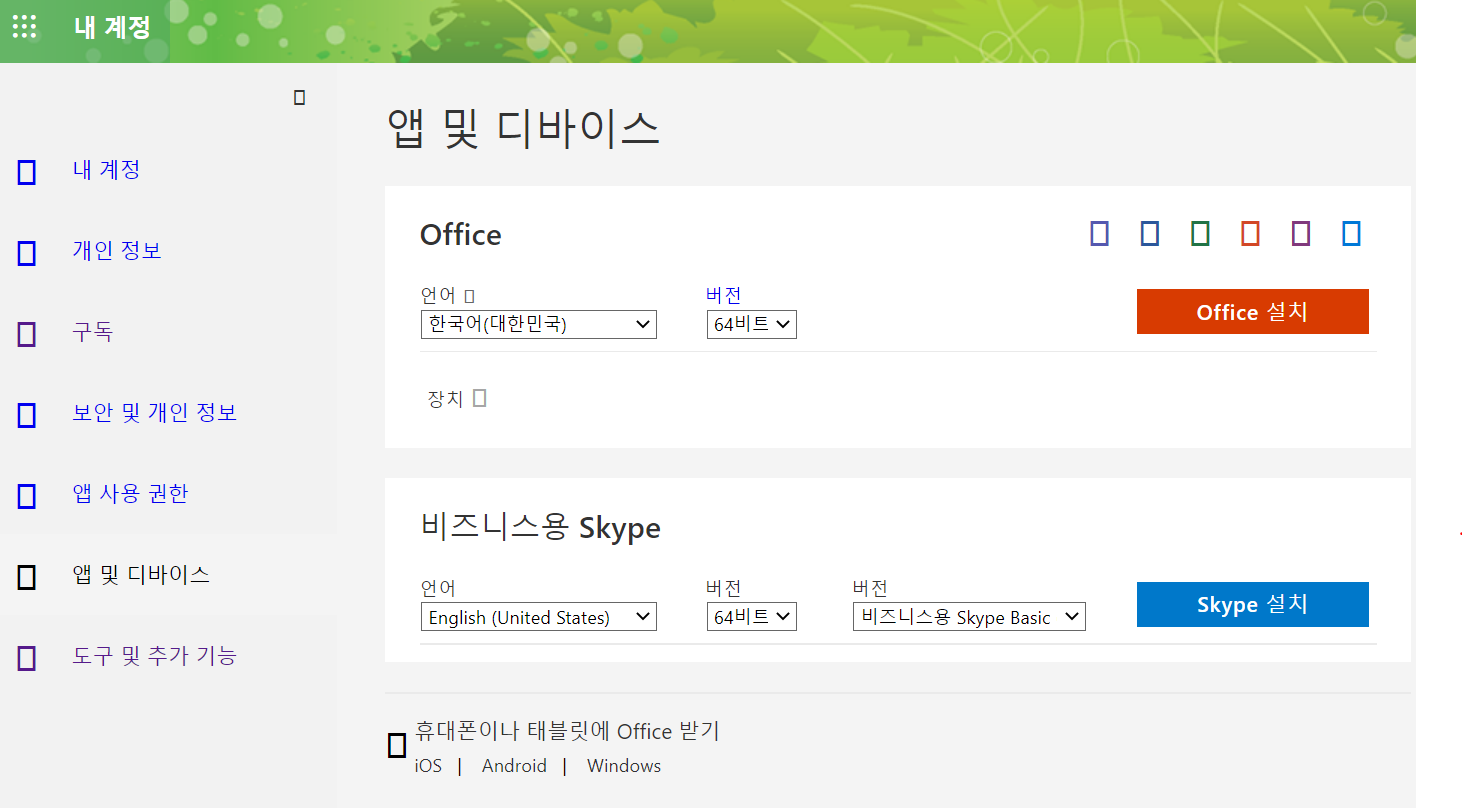Click the first indigo Office app icon
The height and width of the screenshot is (808, 1462).
point(1099,234)
